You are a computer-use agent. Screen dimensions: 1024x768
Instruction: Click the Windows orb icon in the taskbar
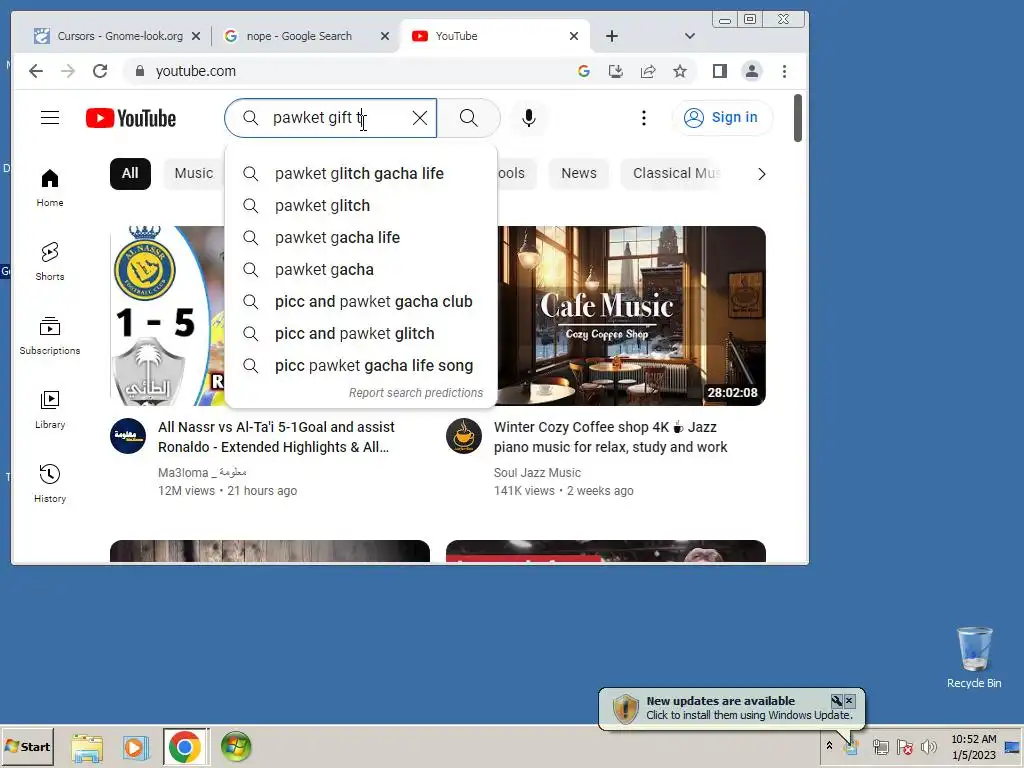coord(236,747)
